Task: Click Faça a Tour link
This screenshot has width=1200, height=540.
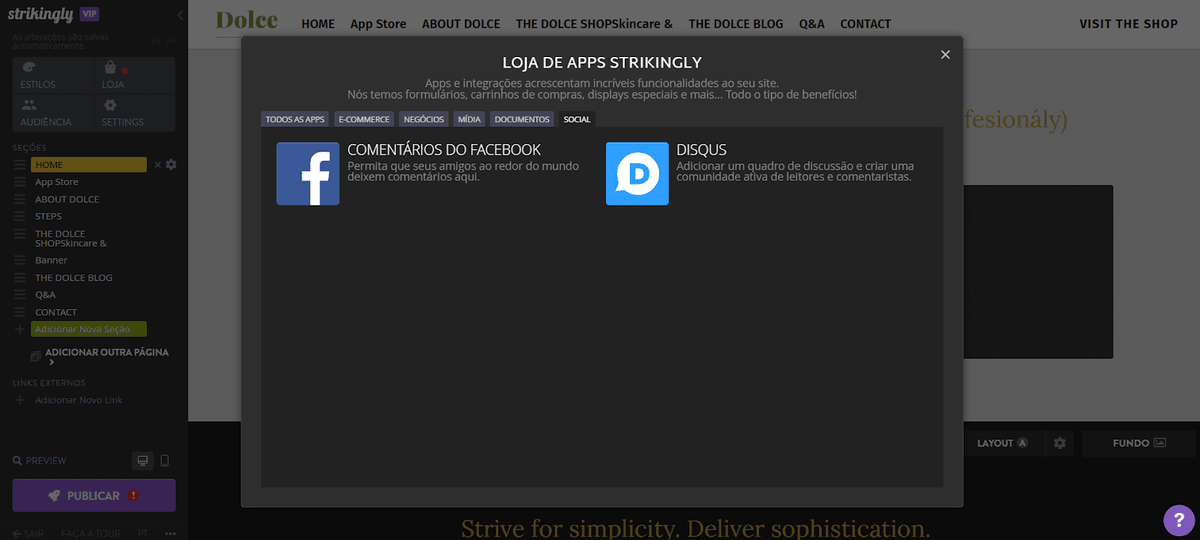Action: point(90,533)
